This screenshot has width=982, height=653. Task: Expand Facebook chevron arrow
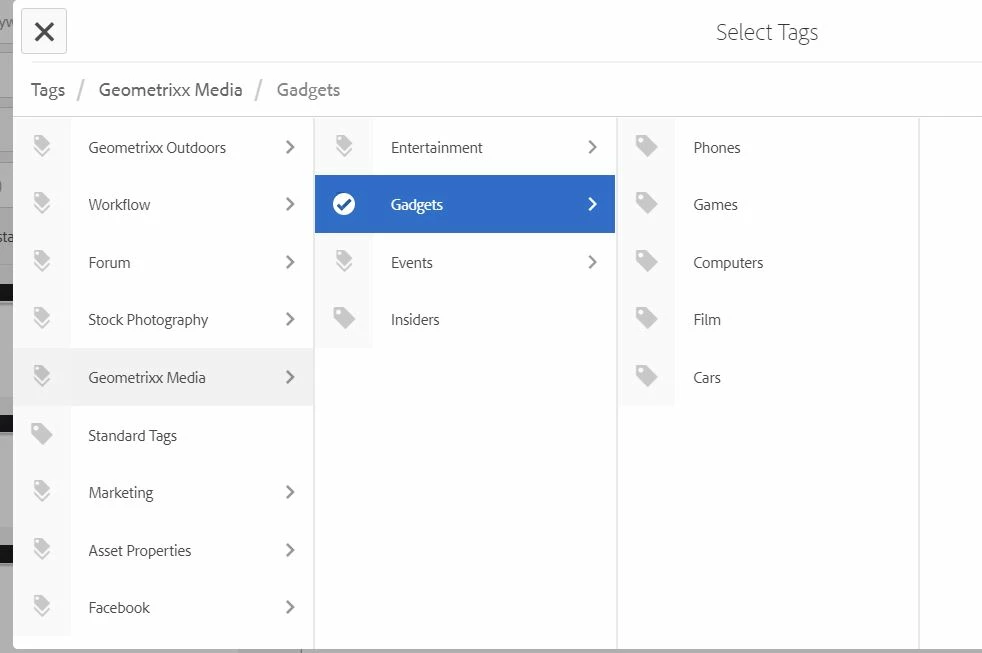pyautogui.click(x=290, y=607)
